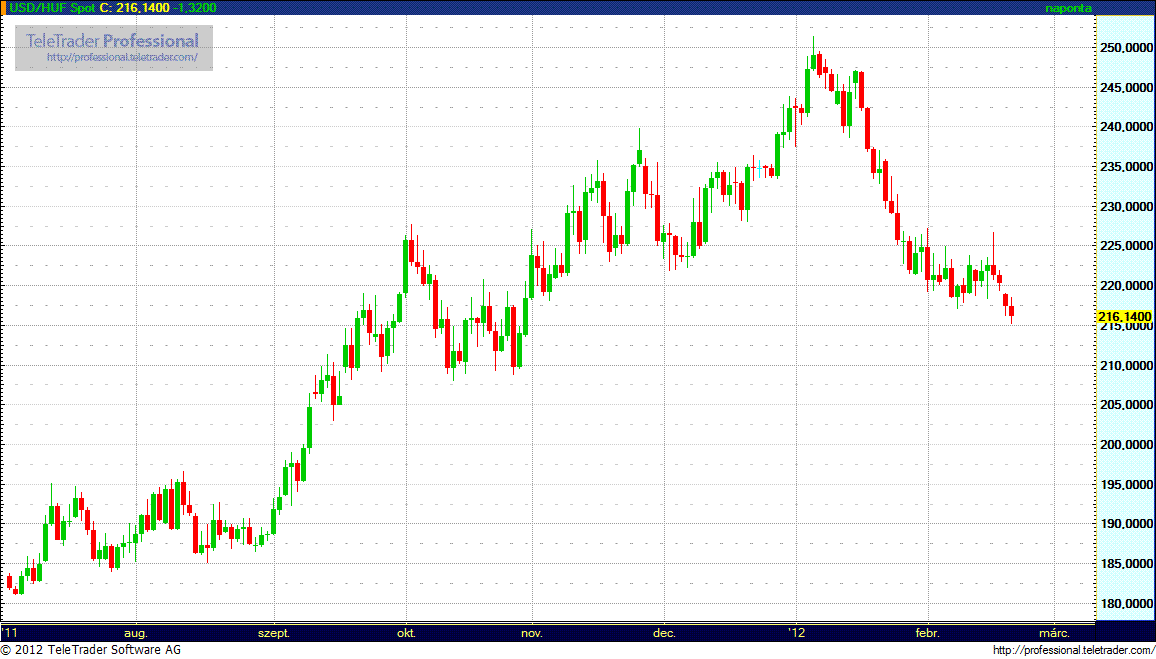Select the yellow 216,1400 current price marker
1156x659 pixels.
click(x=1124, y=316)
